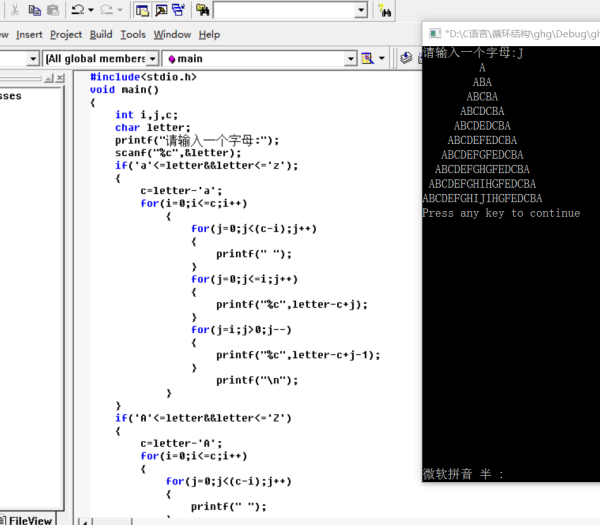Click the scanf("%c",&letter); line
The image size is (600, 525).
click(178, 153)
